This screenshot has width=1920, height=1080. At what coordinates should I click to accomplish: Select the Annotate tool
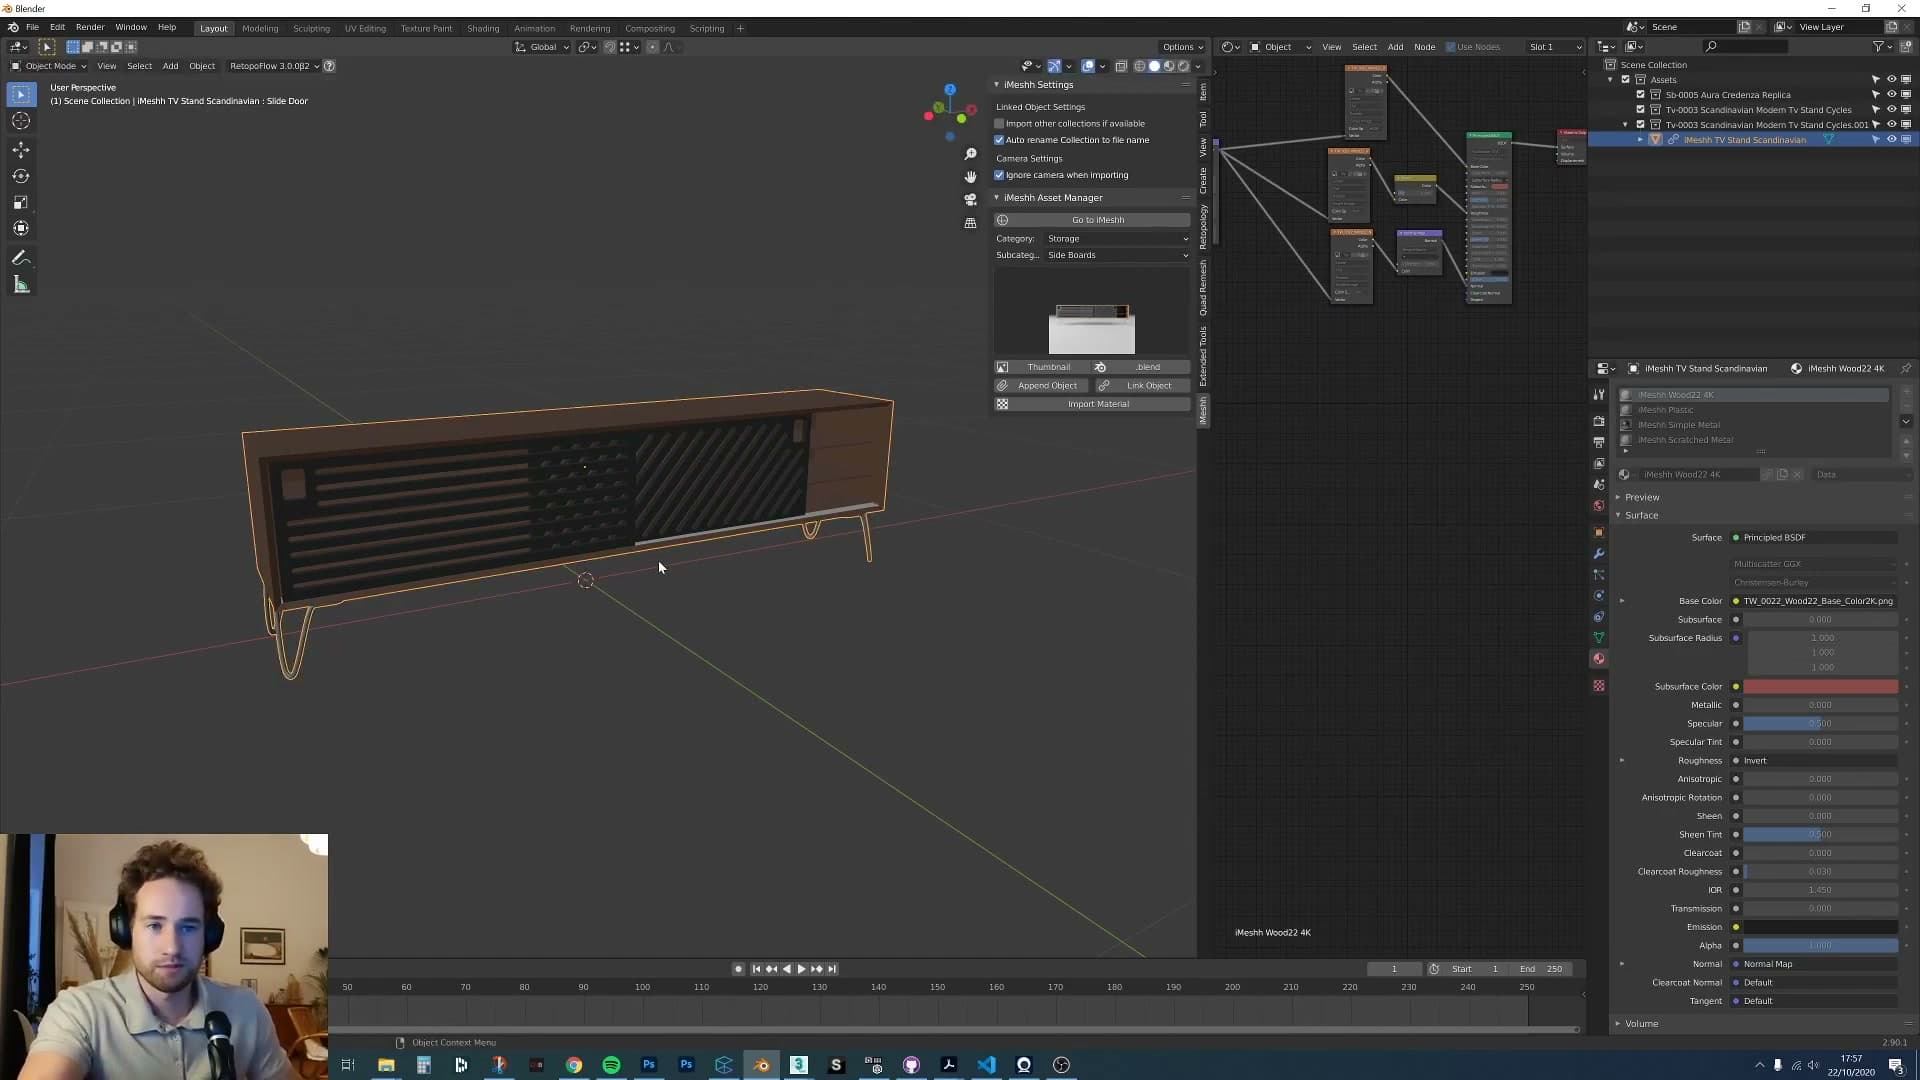(21, 258)
